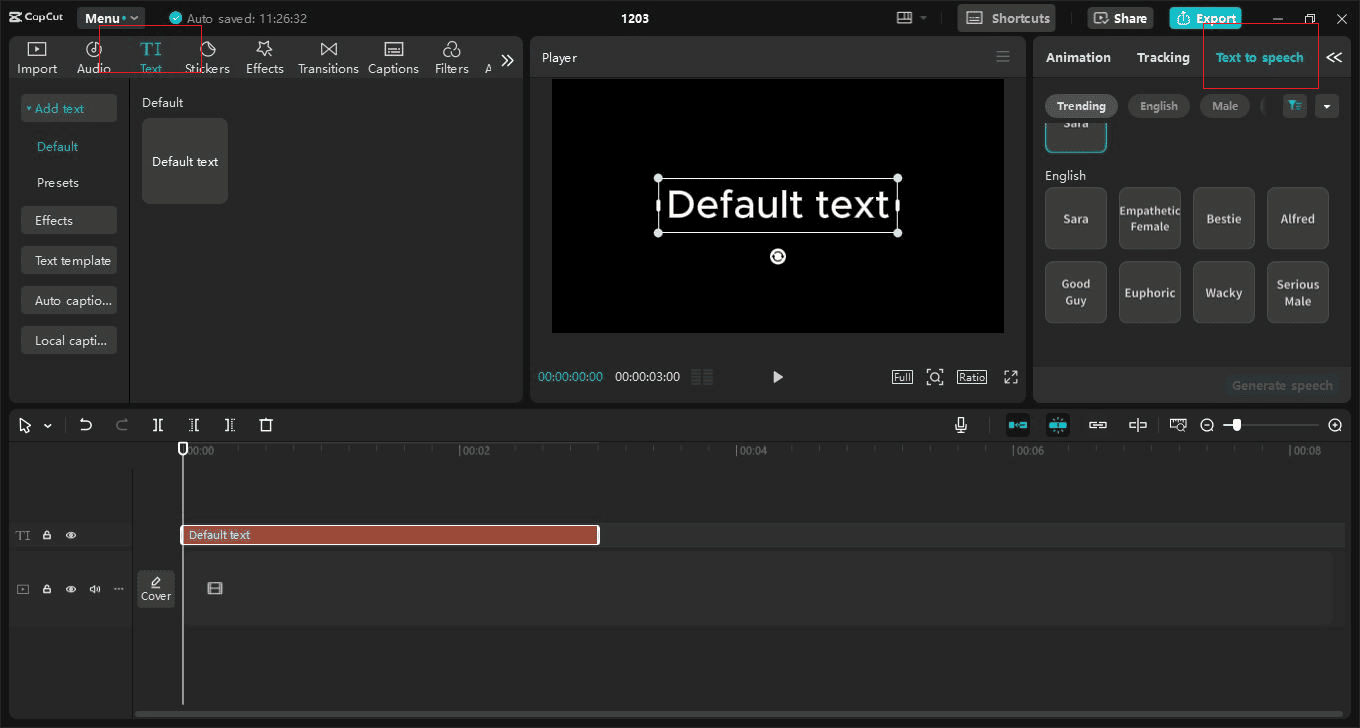Select the English voice filter
Viewport: 1360px width, 728px height.
pos(1159,106)
